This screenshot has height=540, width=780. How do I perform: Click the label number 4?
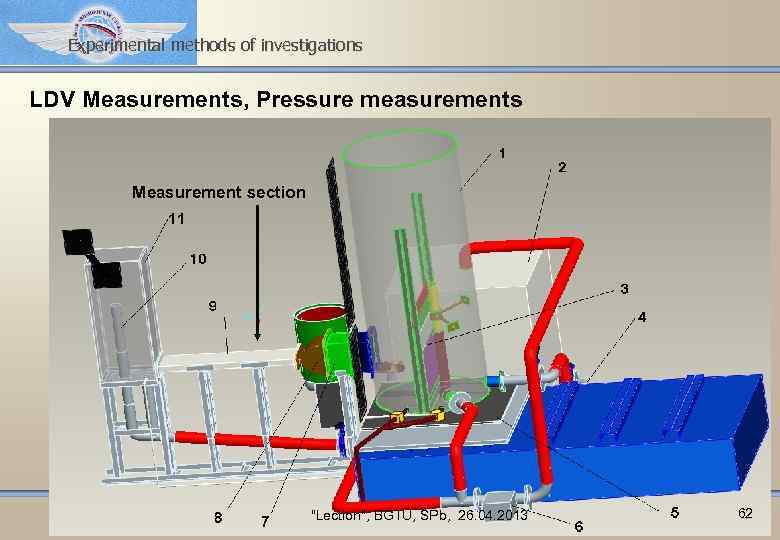(642, 317)
